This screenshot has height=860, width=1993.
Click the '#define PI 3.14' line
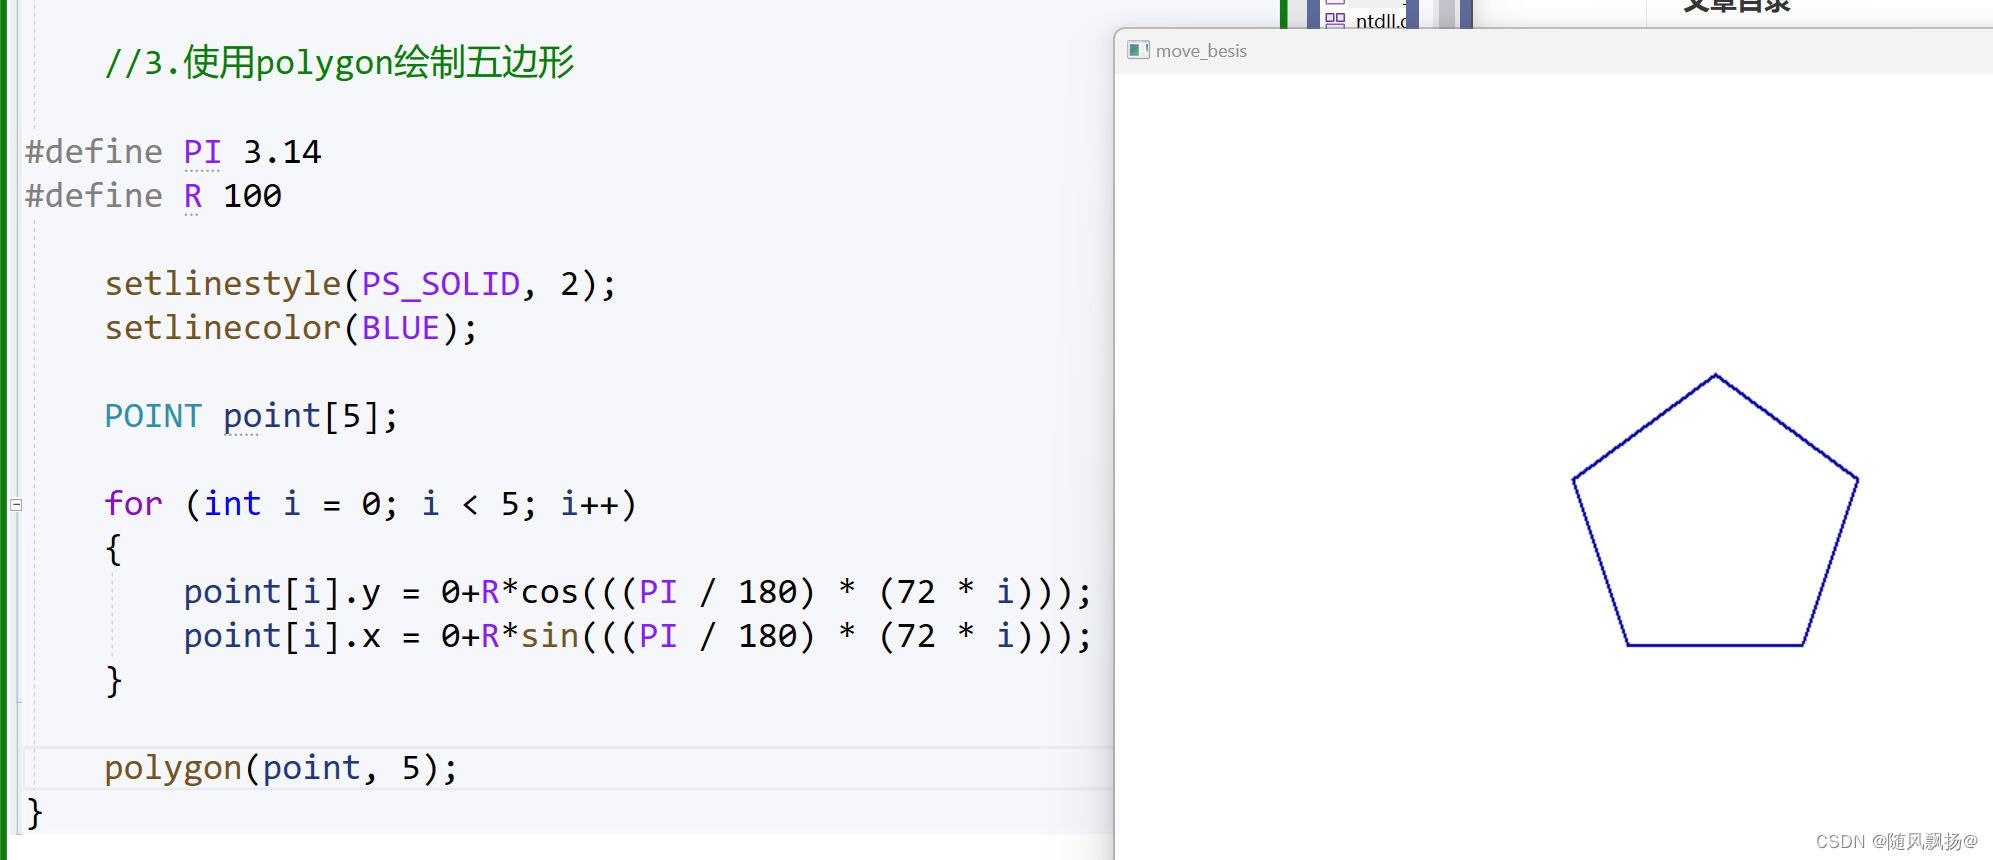(x=173, y=152)
